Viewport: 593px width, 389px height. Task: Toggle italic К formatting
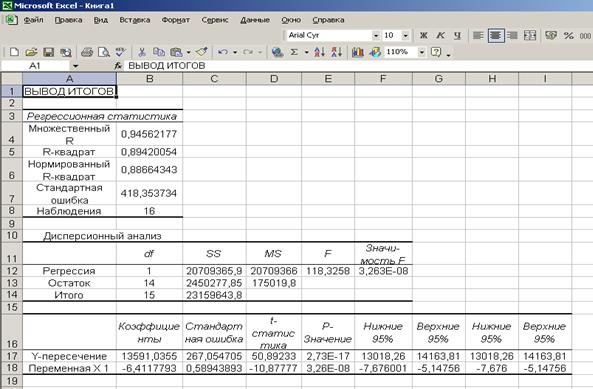pos(440,36)
